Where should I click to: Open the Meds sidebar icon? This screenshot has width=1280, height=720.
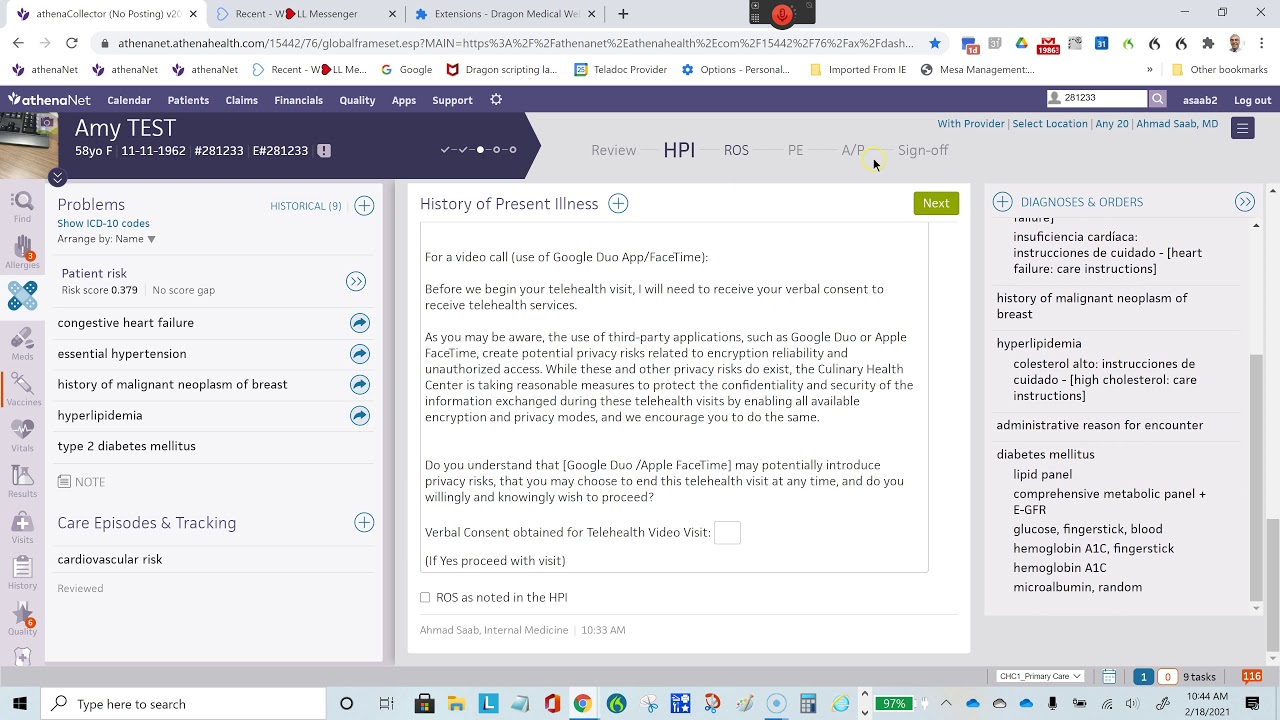[22, 343]
